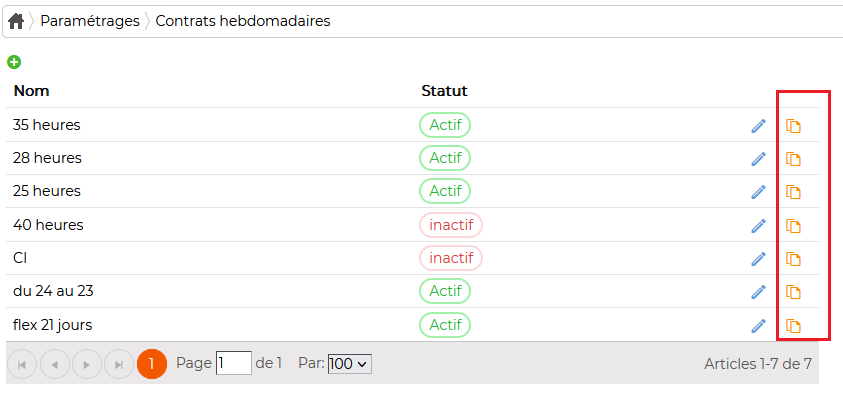Viewport: 843px width, 394px height.
Task: Sort by the Nom column header
Action: (31, 91)
